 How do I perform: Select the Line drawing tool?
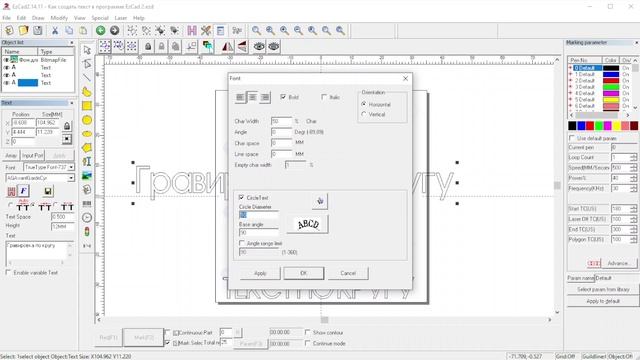(x=87, y=78)
